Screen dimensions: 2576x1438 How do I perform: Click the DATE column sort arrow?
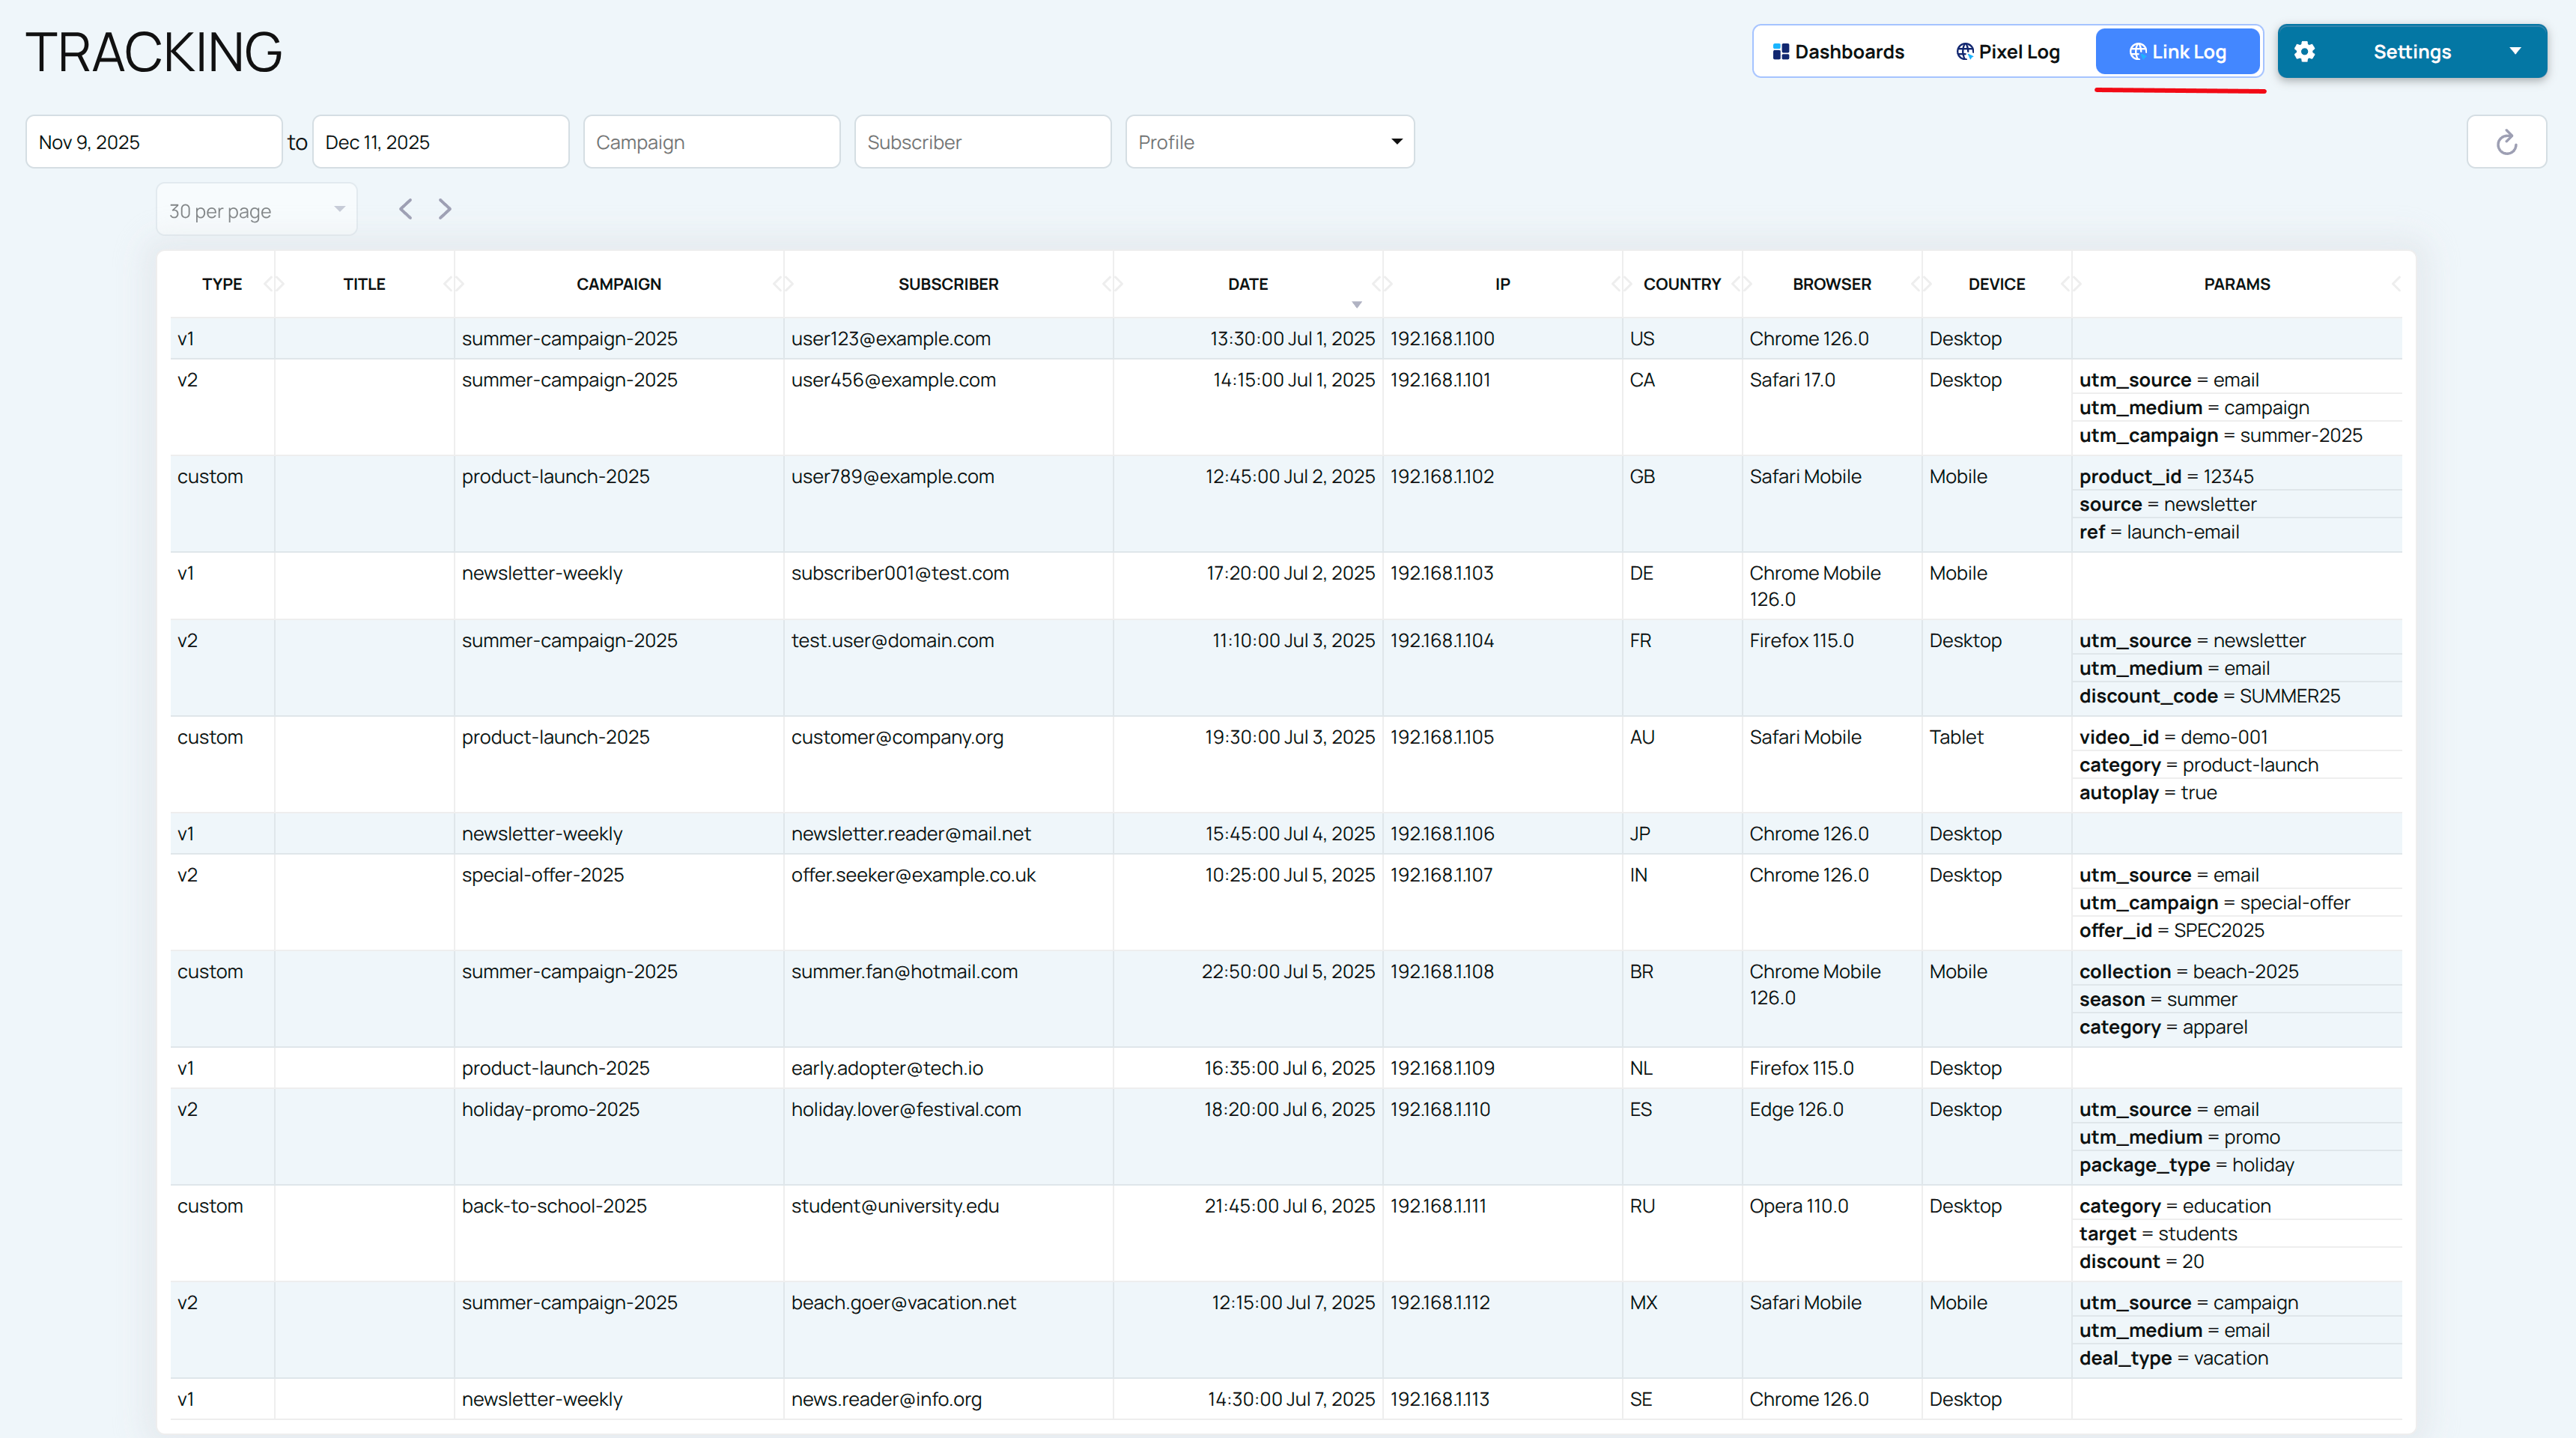click(1356, 304)
